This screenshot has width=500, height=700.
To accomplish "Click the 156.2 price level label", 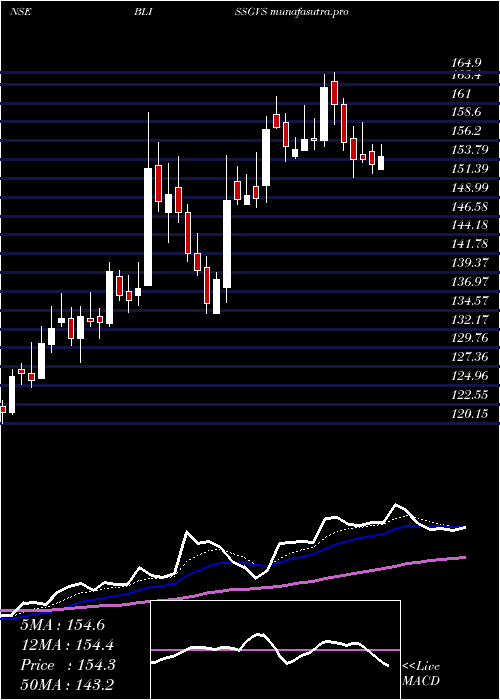I will pyautogui.click(x=466, y=131).
